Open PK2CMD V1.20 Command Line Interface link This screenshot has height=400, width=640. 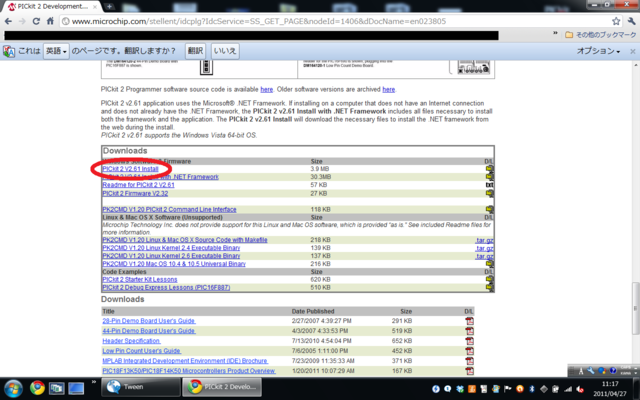(169, 209)
